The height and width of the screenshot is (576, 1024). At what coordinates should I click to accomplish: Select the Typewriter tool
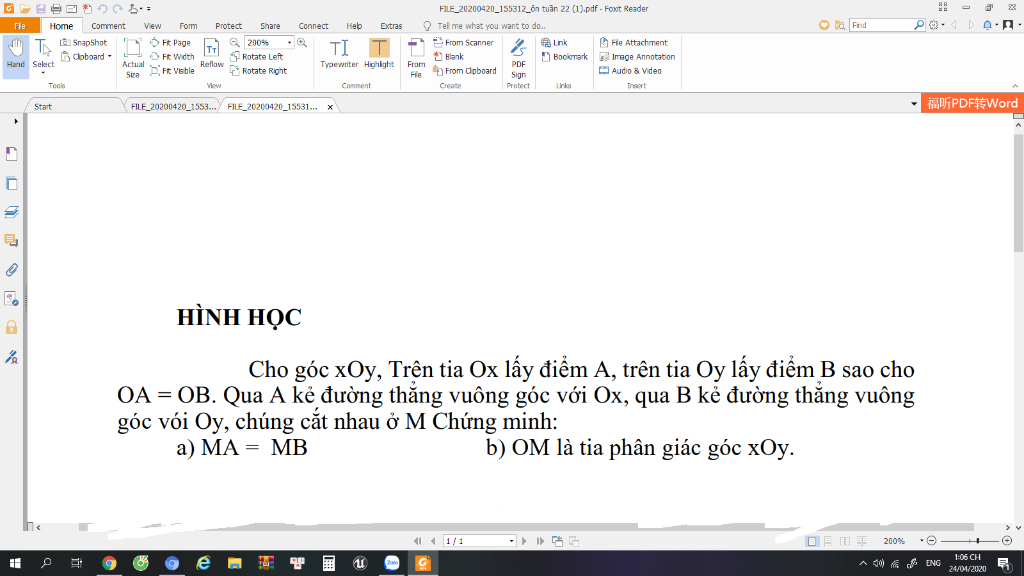(x=339, y=54)
